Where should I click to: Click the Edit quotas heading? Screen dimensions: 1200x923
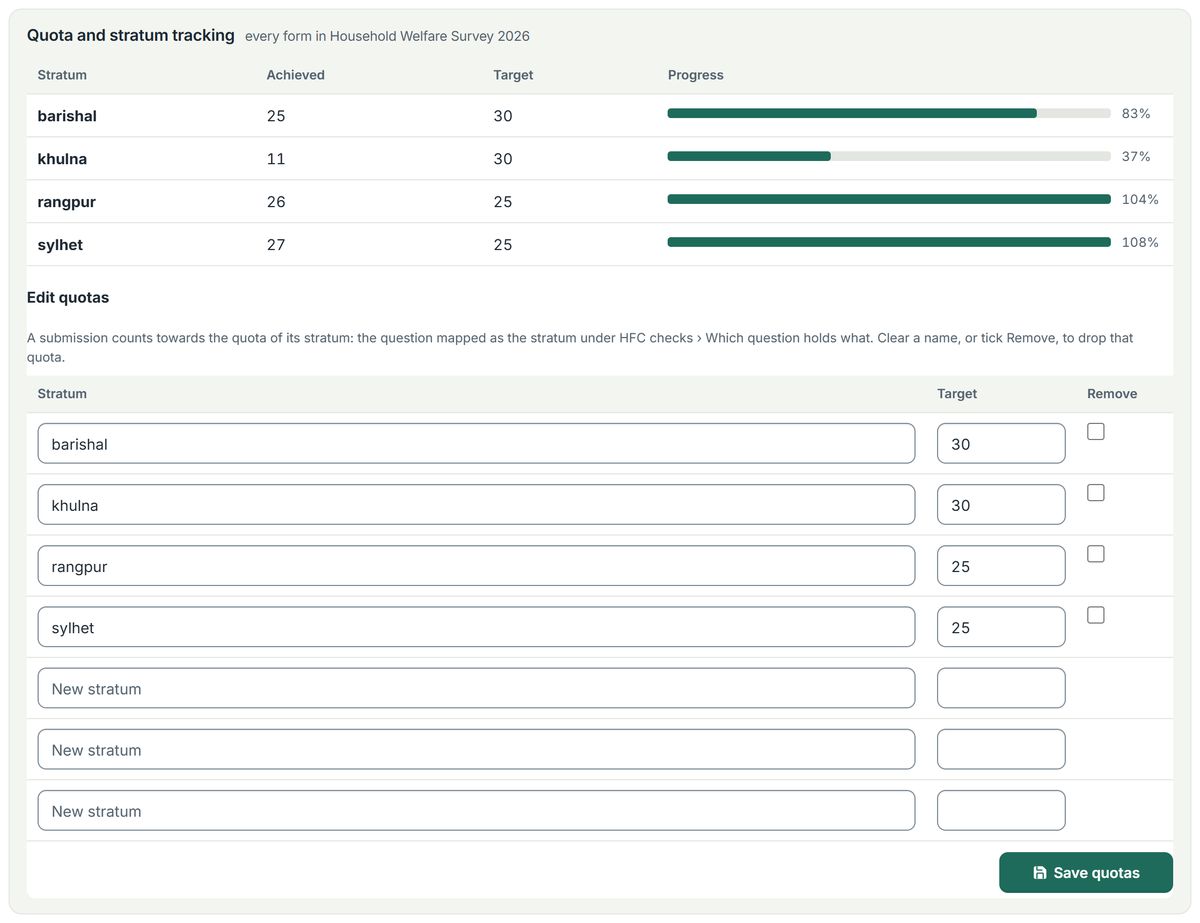click(x=68, y=298)
